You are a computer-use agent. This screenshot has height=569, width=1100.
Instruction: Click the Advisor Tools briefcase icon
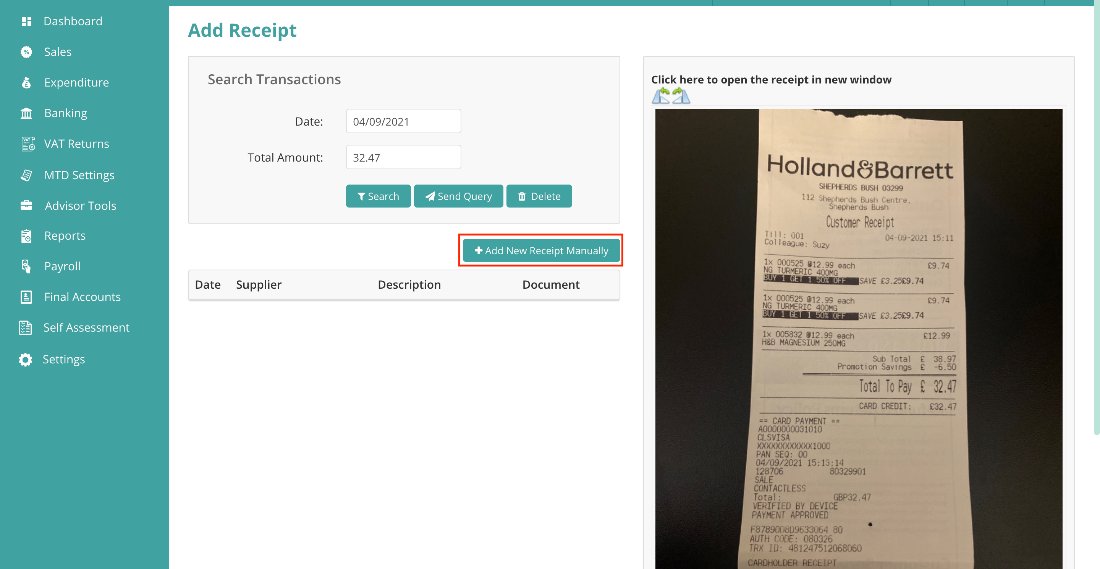(x=27, y=206)
